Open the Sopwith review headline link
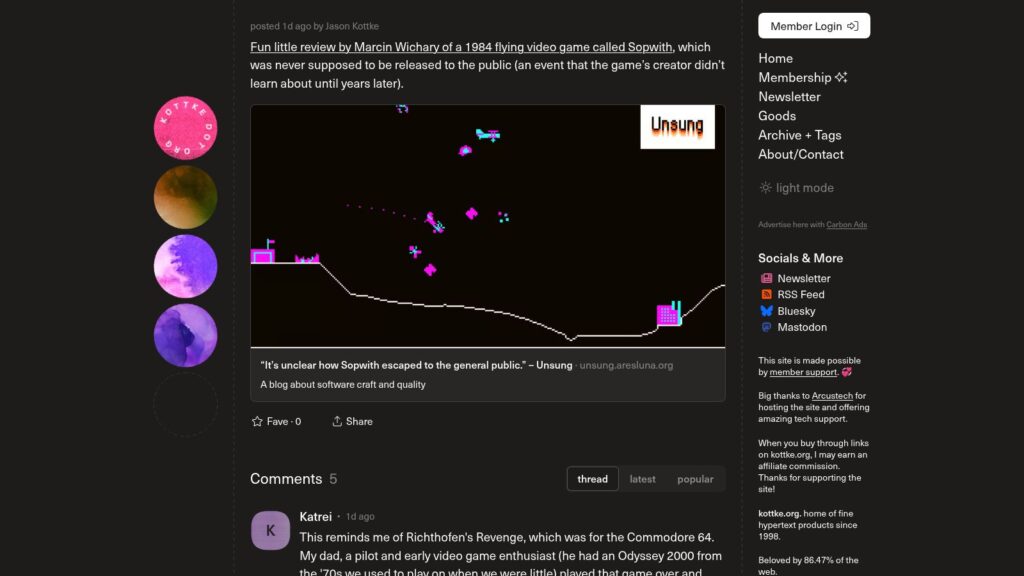The image size is (1024, 576). (461, 47)
